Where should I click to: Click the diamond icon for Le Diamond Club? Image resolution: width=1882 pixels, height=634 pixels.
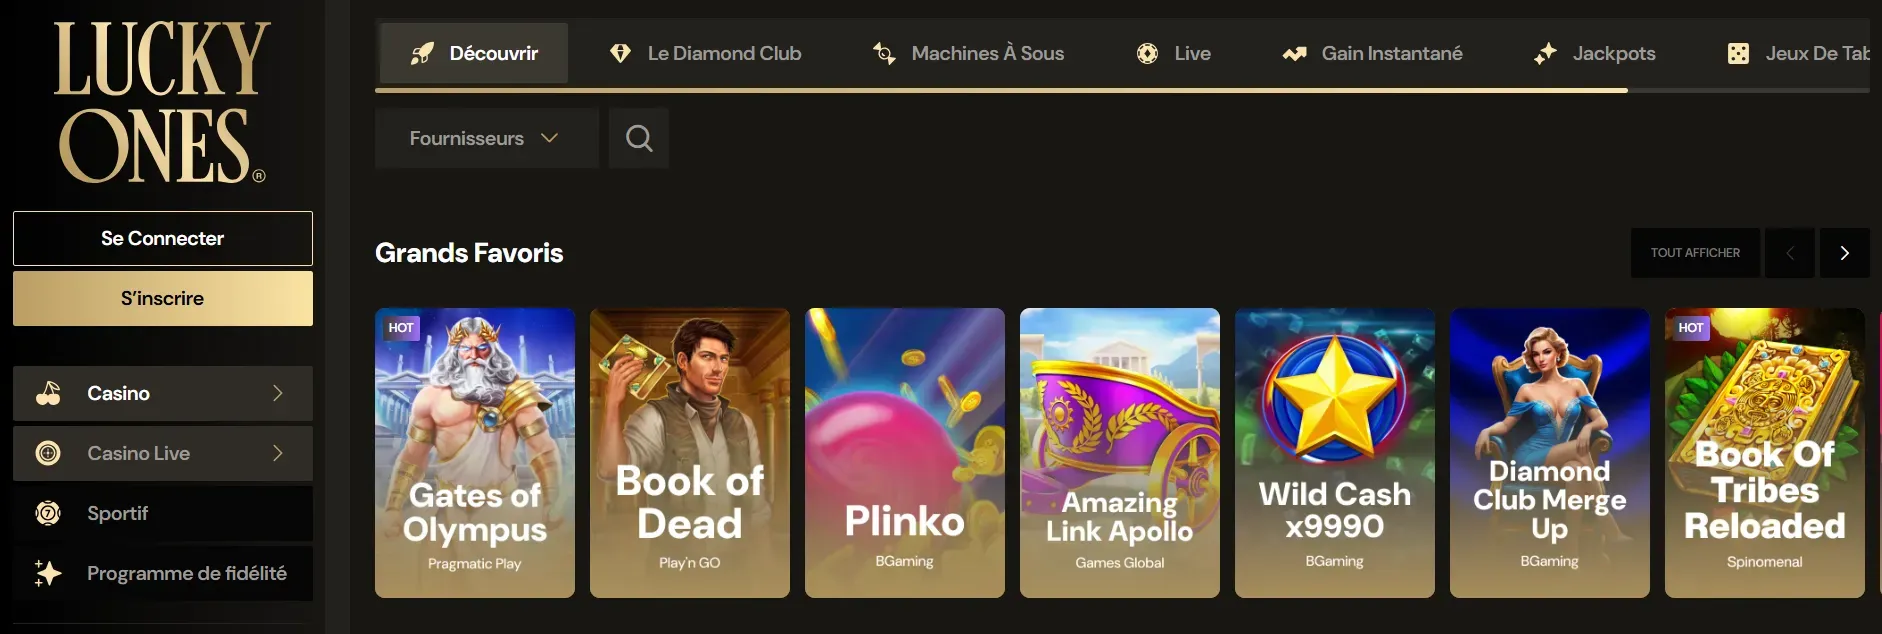coord(620,53)
